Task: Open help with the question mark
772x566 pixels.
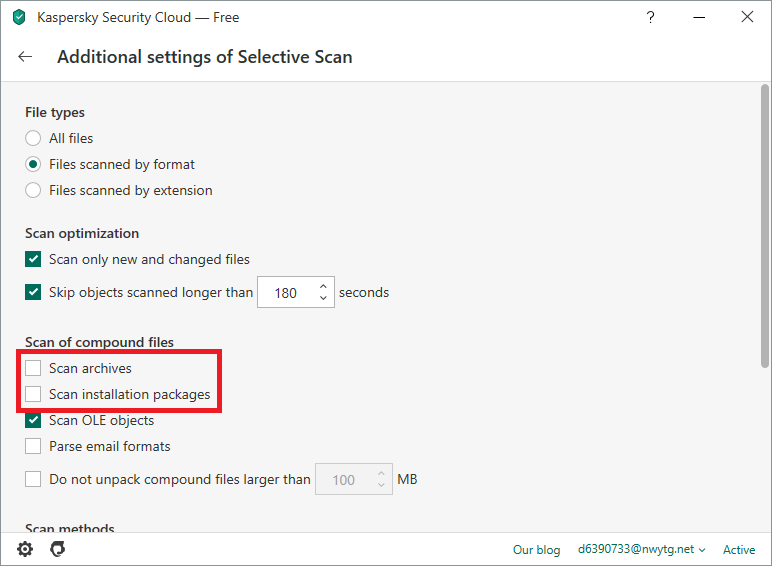Action: point(650,17)
